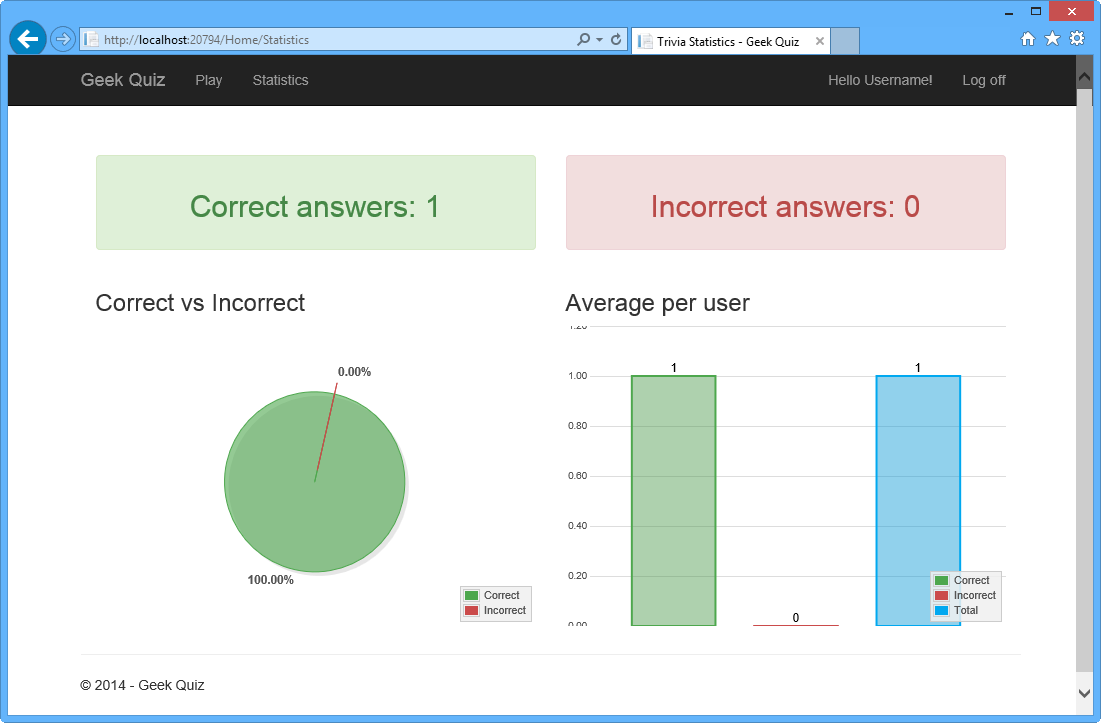Refresh the page using the reload icon

click(613, 39)
